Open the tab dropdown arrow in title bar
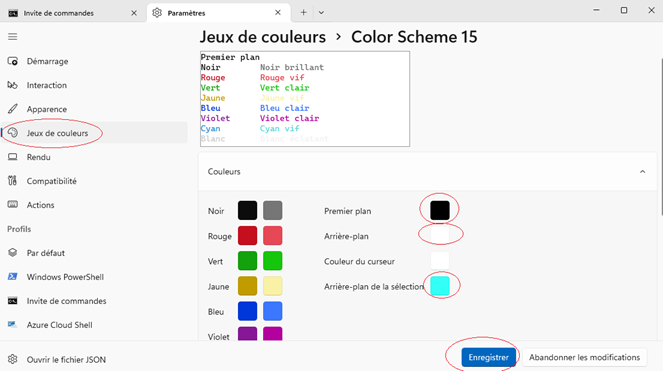 click(321, 13)
